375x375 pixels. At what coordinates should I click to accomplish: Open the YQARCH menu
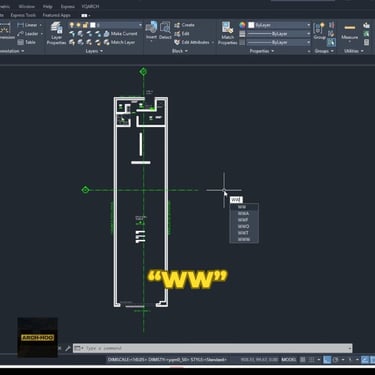(90, 6)
